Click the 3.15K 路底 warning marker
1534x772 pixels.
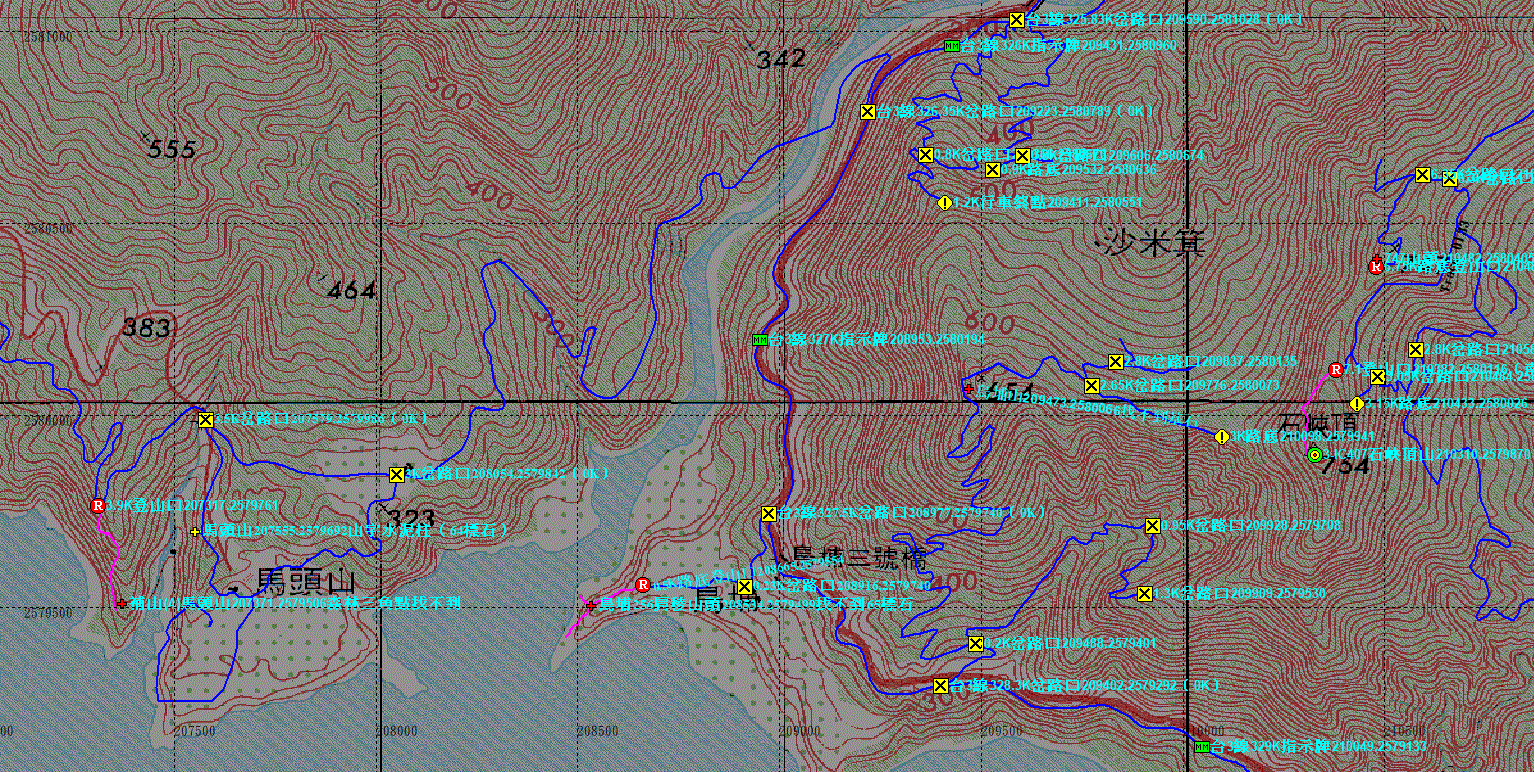click(1356, 404)
